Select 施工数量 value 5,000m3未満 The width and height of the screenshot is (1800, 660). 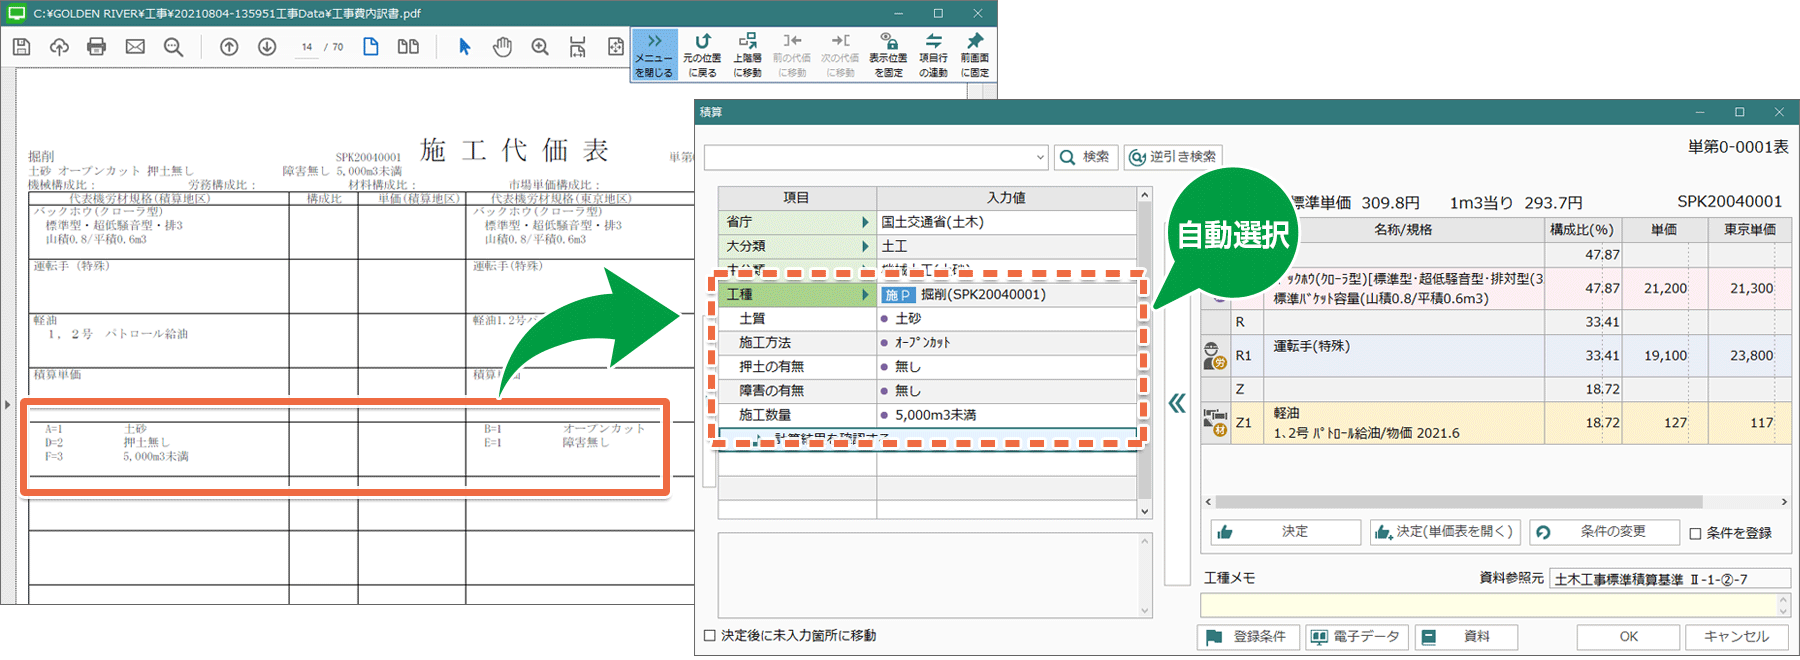click(x=1007, y=415)
